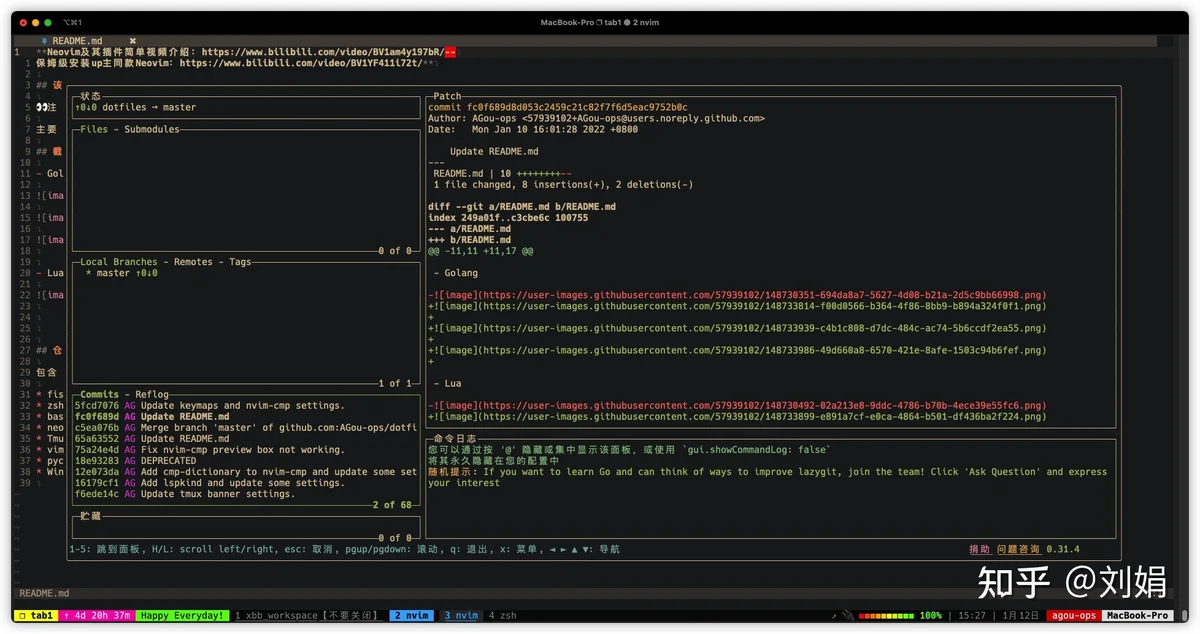
Task: Switch to tmux window 2 nvim
Action: (x=410, y=616)
